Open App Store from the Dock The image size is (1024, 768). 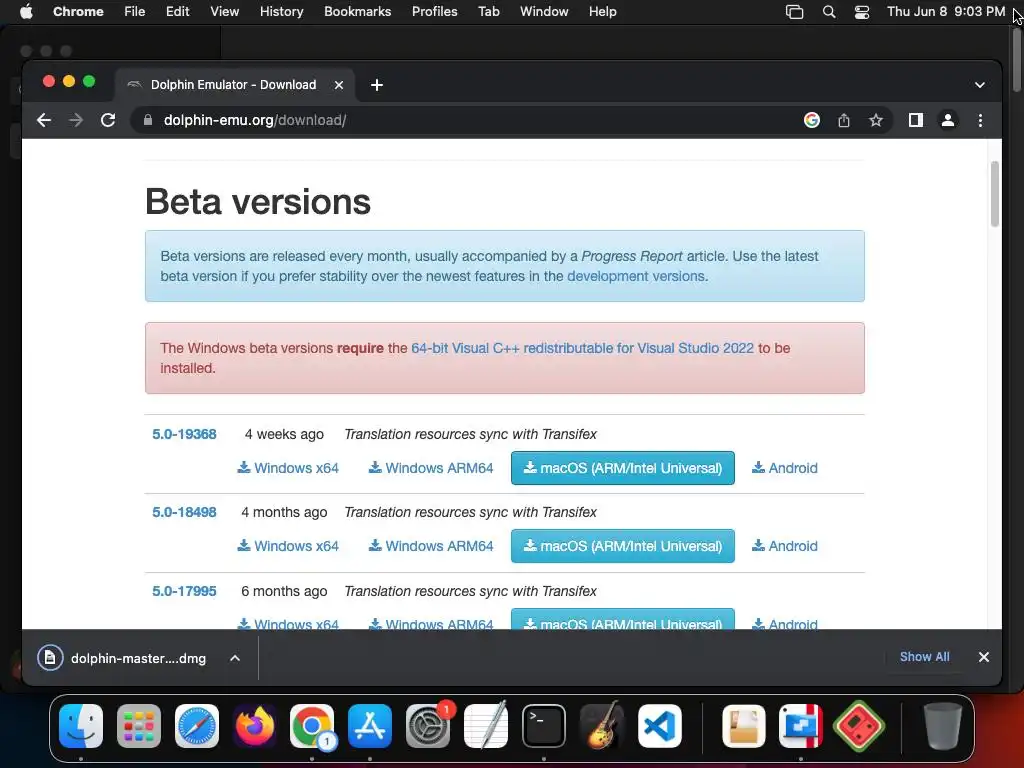pyautogui.click(x=370, y=726)
